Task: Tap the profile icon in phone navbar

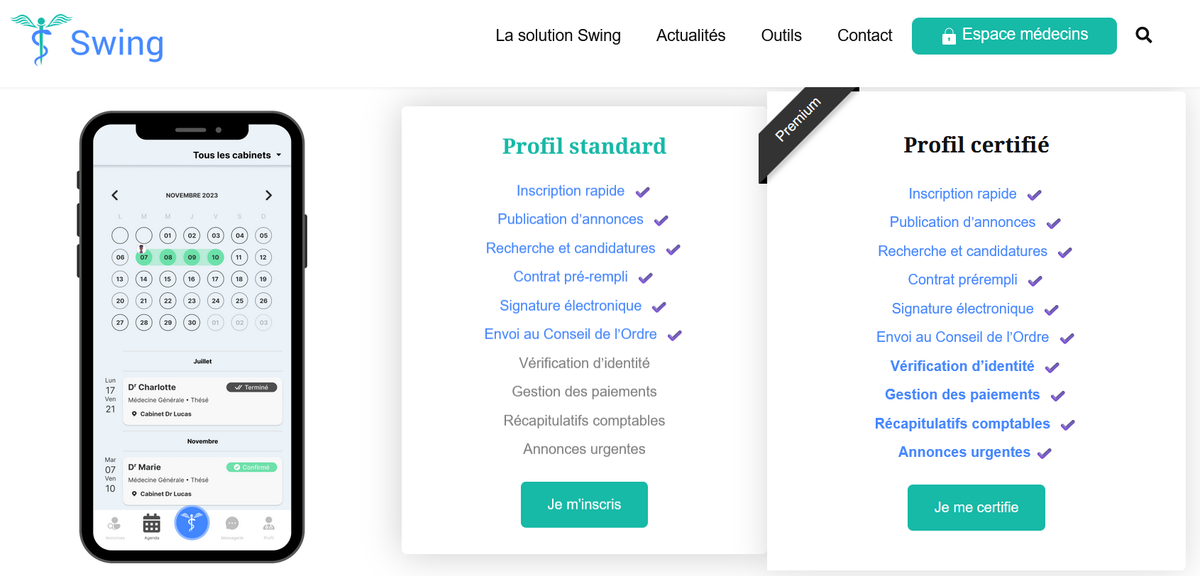Action: click(x=268, y=523)
